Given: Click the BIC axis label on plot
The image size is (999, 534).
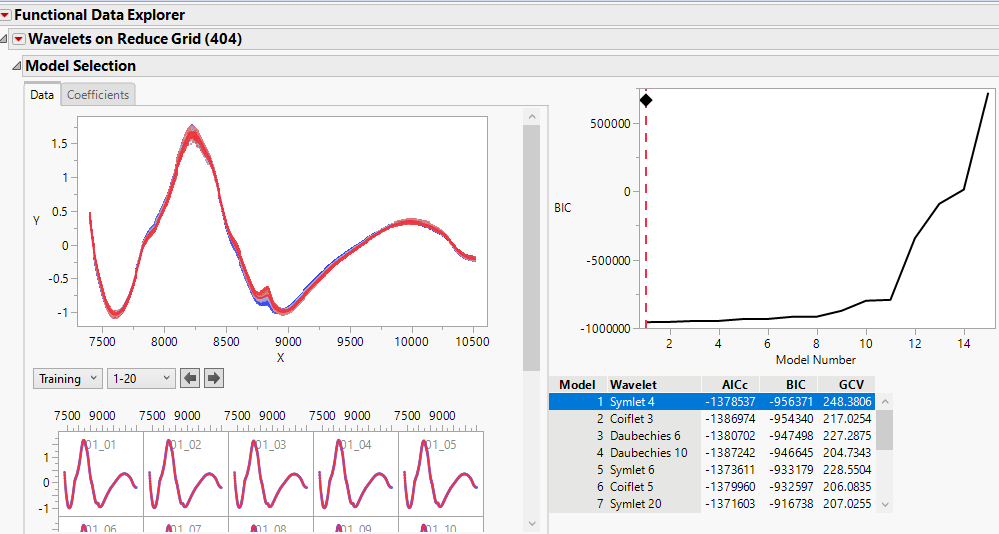Looking at the screenshot, I should coord(563,208).
